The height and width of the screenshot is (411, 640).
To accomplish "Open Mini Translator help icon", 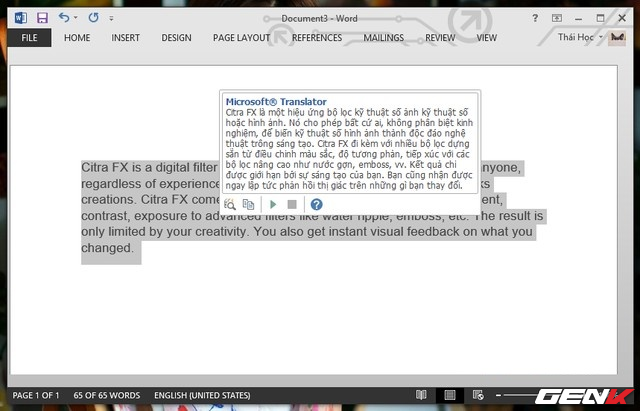I will (316, 204).
